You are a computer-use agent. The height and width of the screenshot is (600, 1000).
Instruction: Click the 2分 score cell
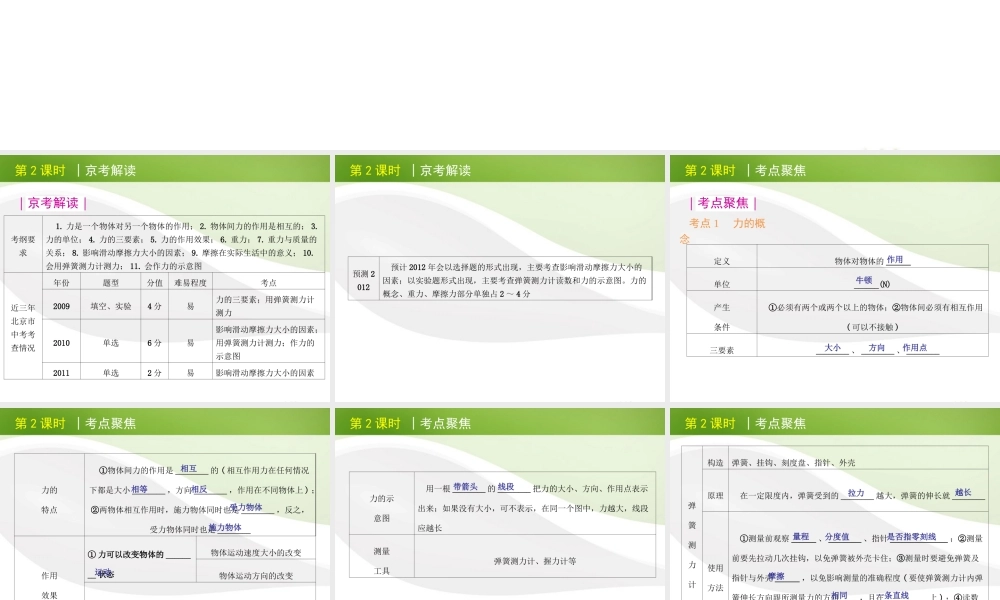click(154, 372)
